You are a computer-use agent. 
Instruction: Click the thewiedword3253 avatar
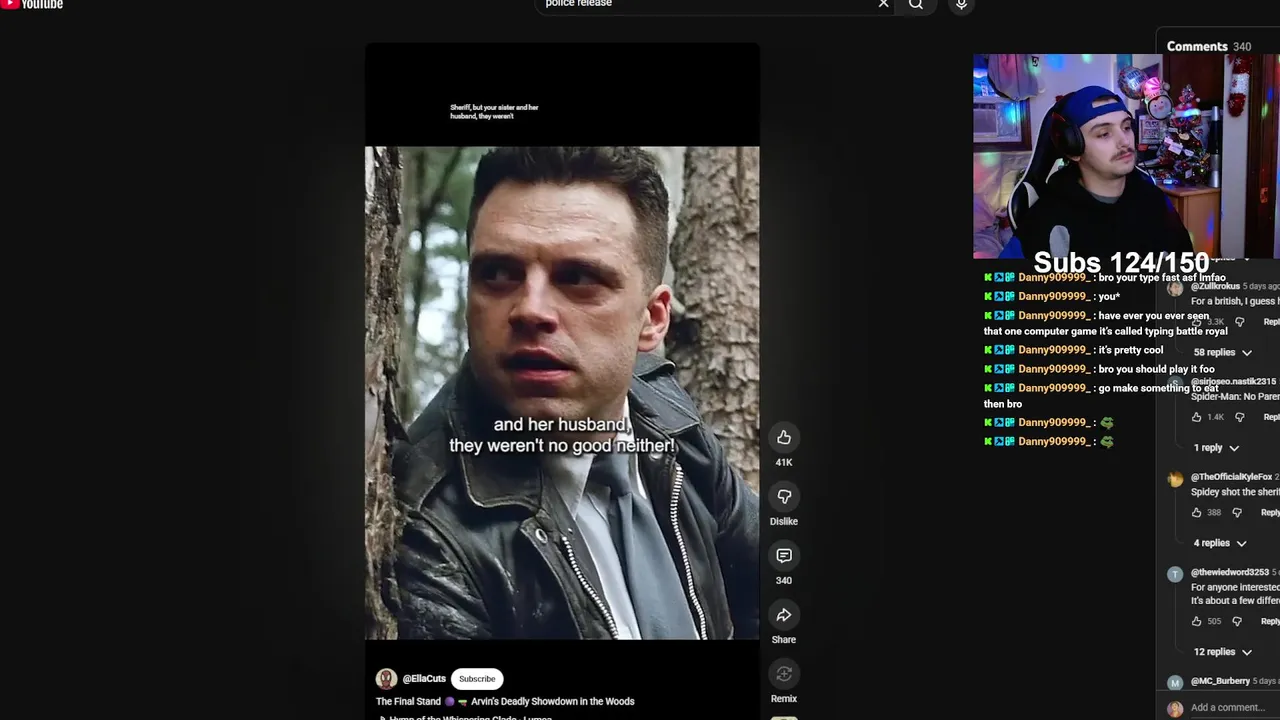1175,575
